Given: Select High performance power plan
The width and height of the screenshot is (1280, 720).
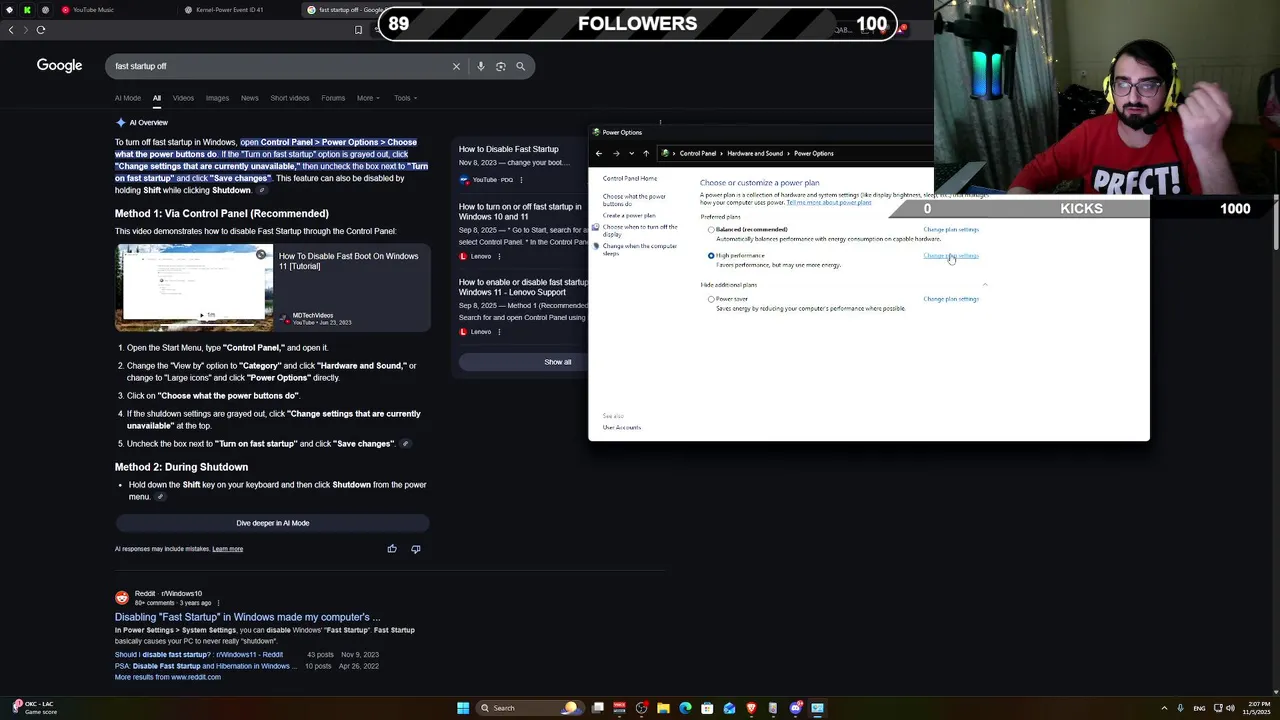Looking at the screenshot, I should [711, 256].
